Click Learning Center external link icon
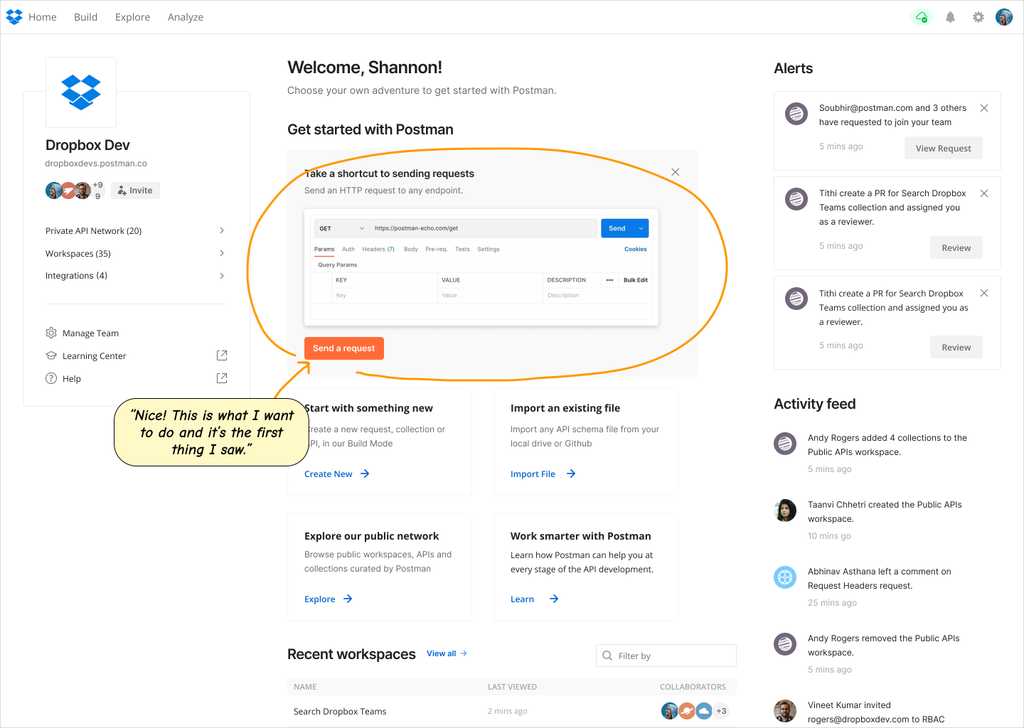This screenshot has height=728, width=1024. click(221, 355)
